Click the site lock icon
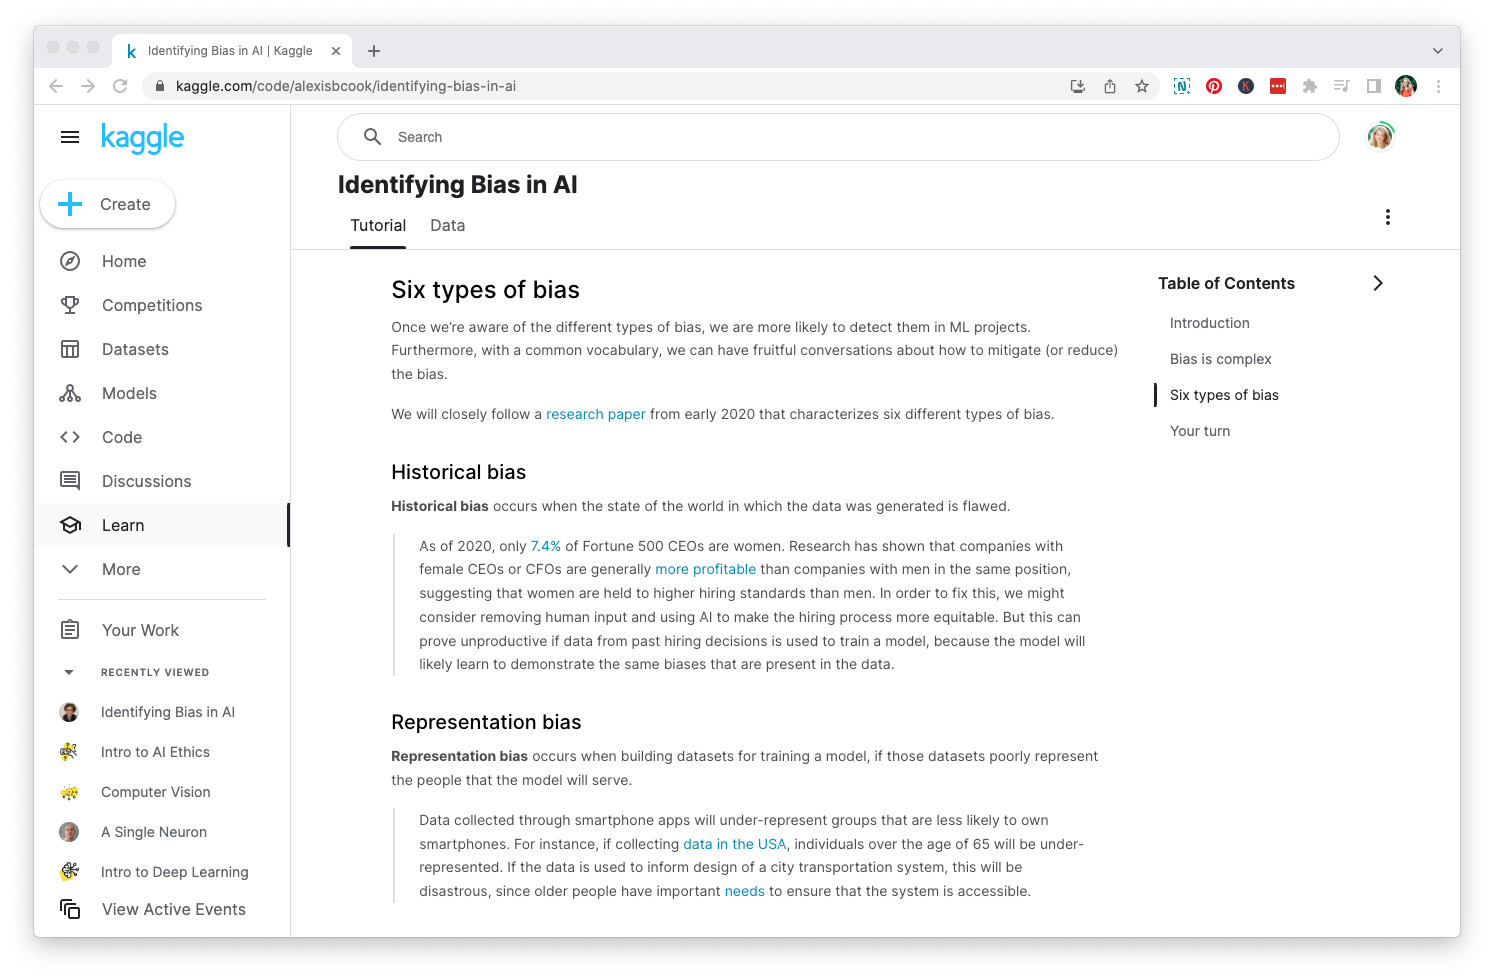This screenshot has height=979, width=1494. click(159, 86)
